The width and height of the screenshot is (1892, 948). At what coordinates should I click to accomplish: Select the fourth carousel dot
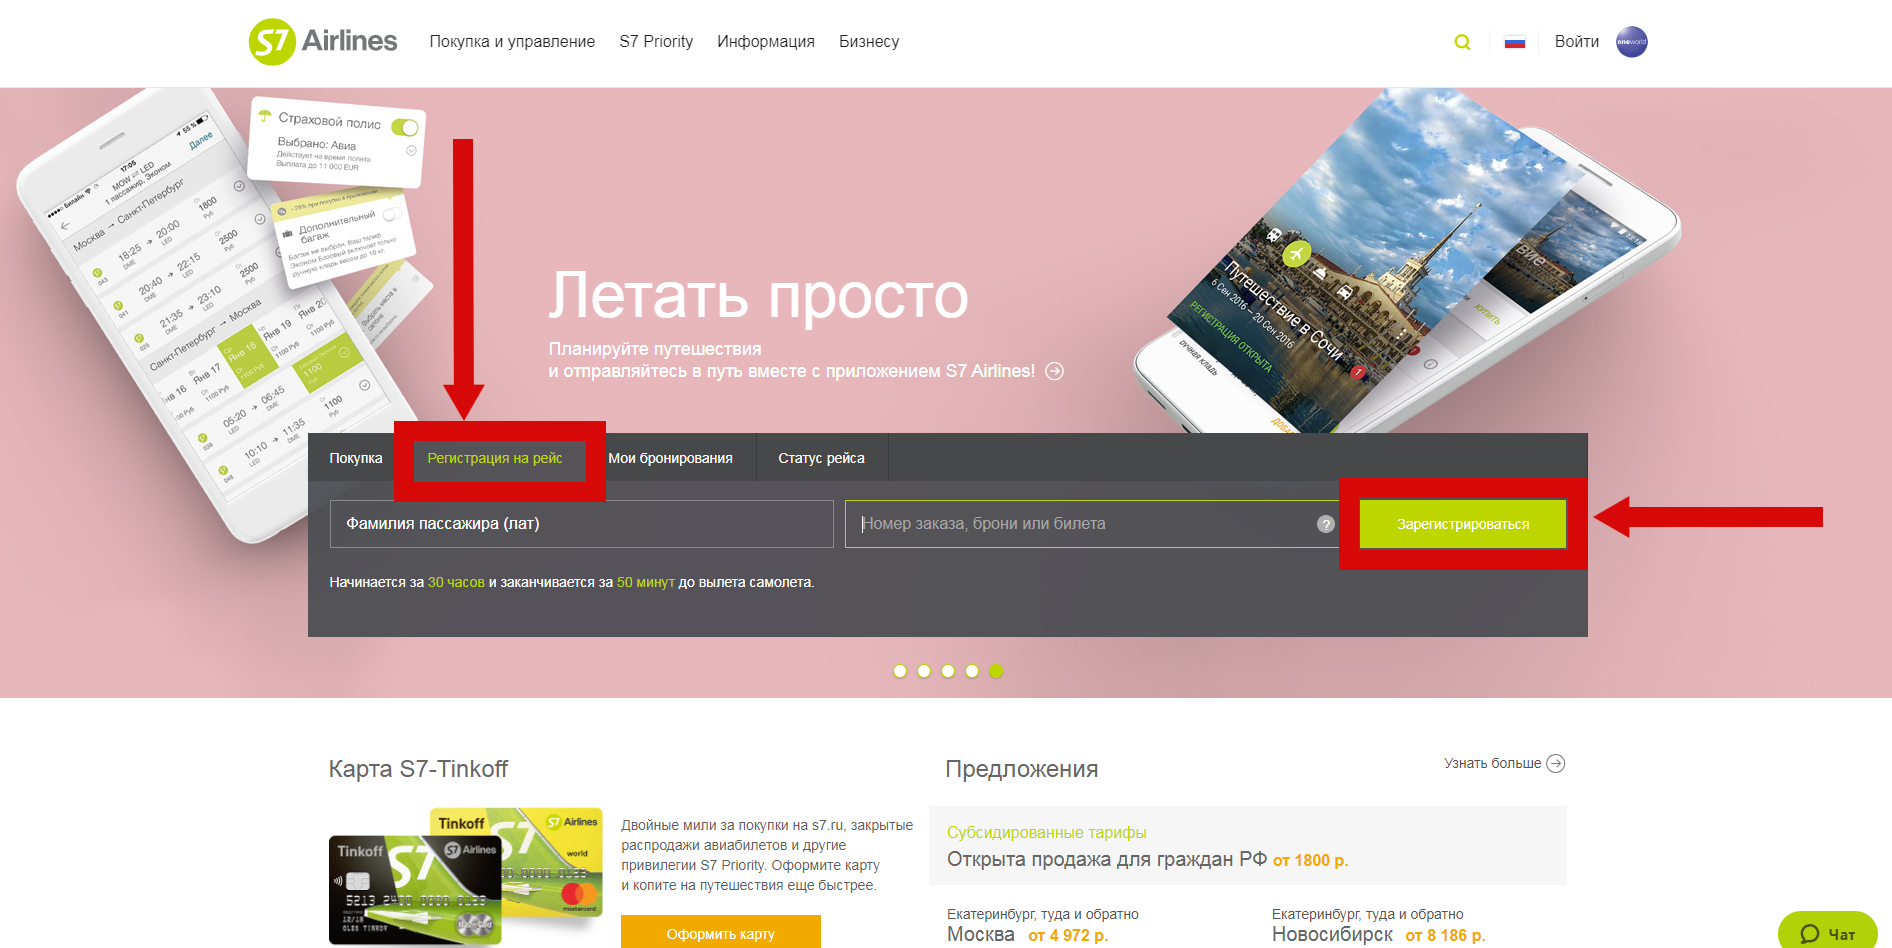(972, 671)
